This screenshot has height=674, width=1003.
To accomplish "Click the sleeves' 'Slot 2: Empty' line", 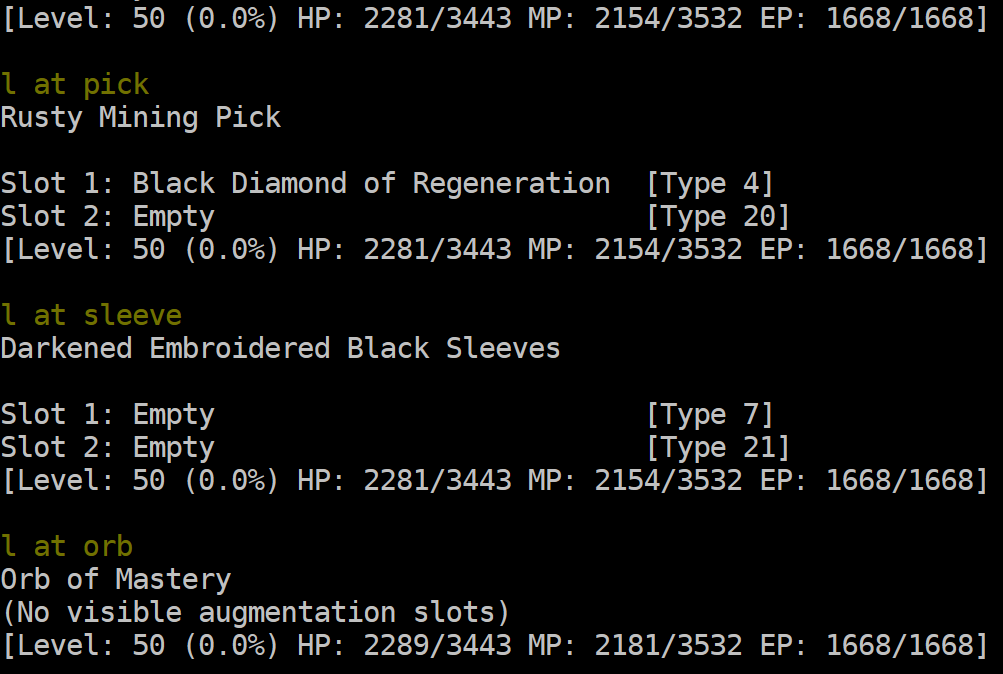I will tap(107, 448).
